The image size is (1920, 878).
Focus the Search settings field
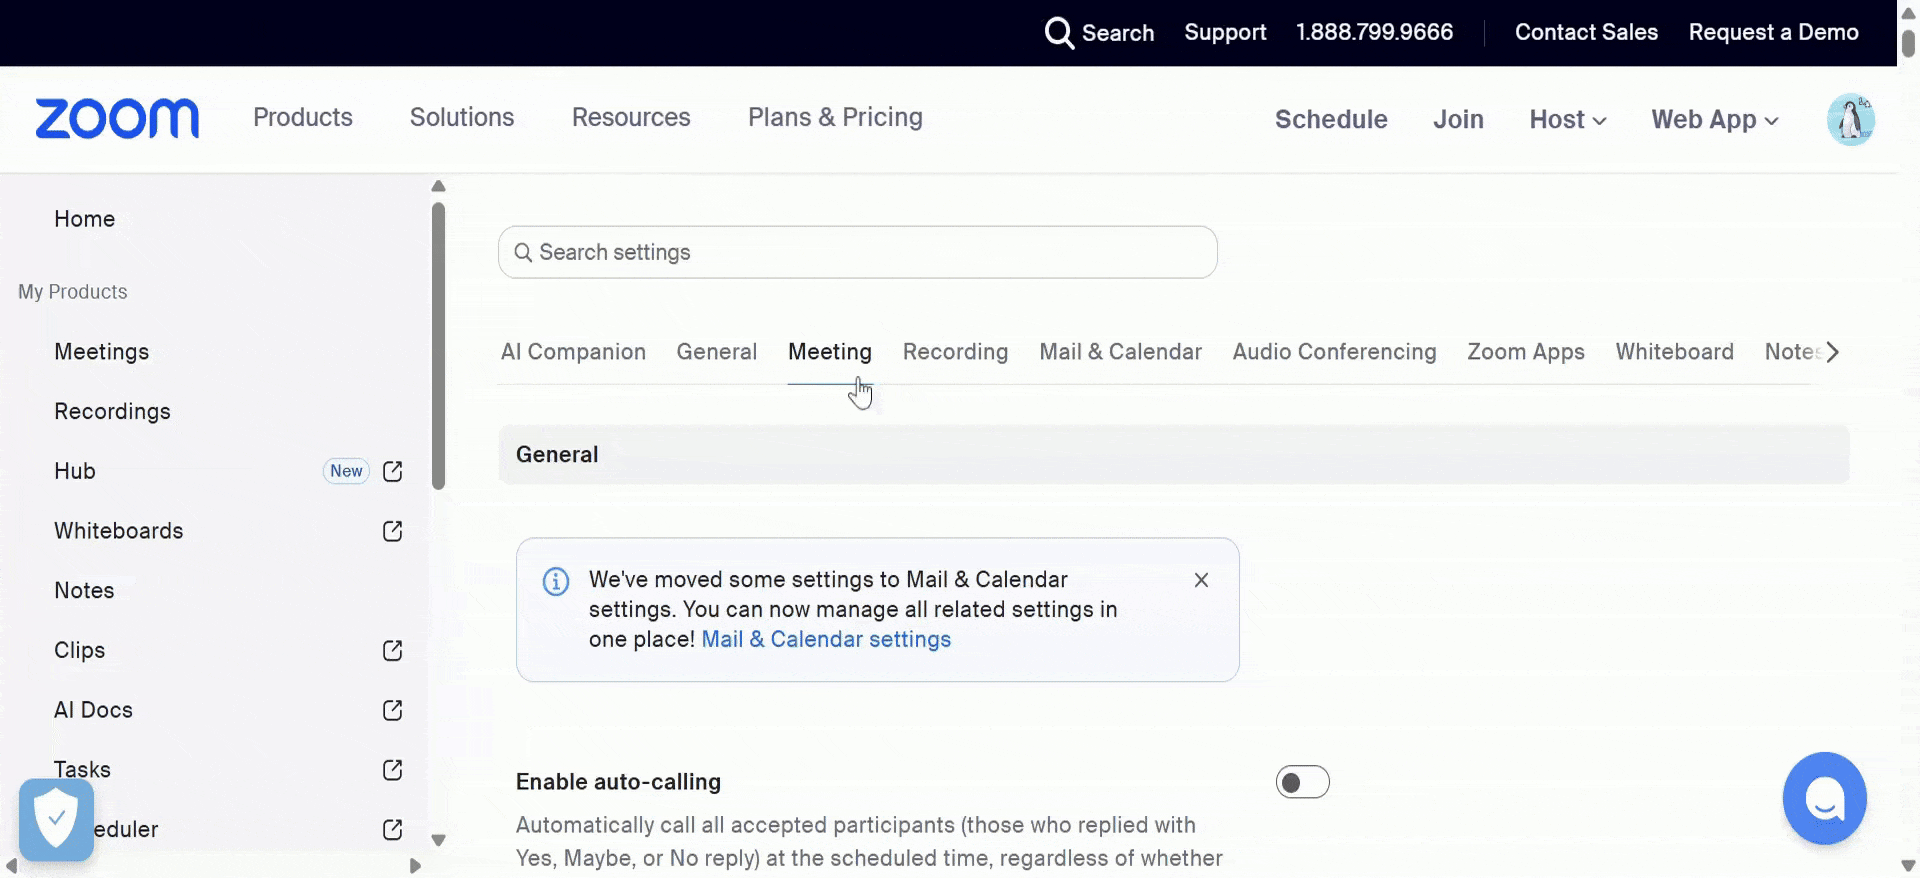(x=857, y=252)
